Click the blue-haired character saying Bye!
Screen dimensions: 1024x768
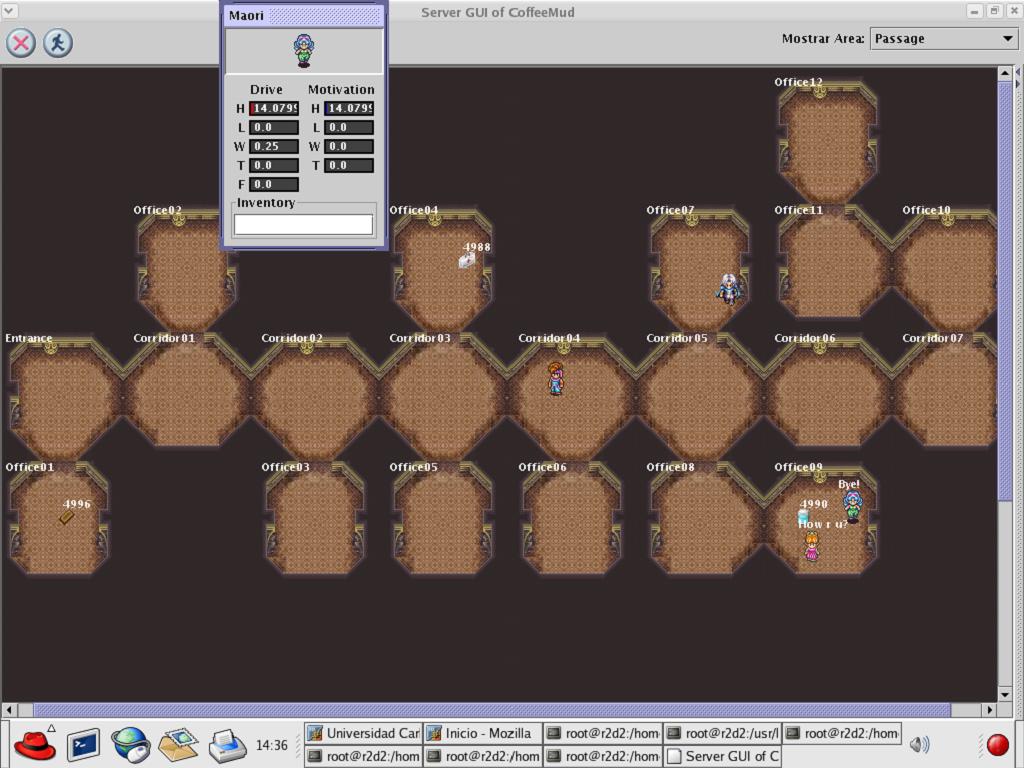click(x=852, y=506)
